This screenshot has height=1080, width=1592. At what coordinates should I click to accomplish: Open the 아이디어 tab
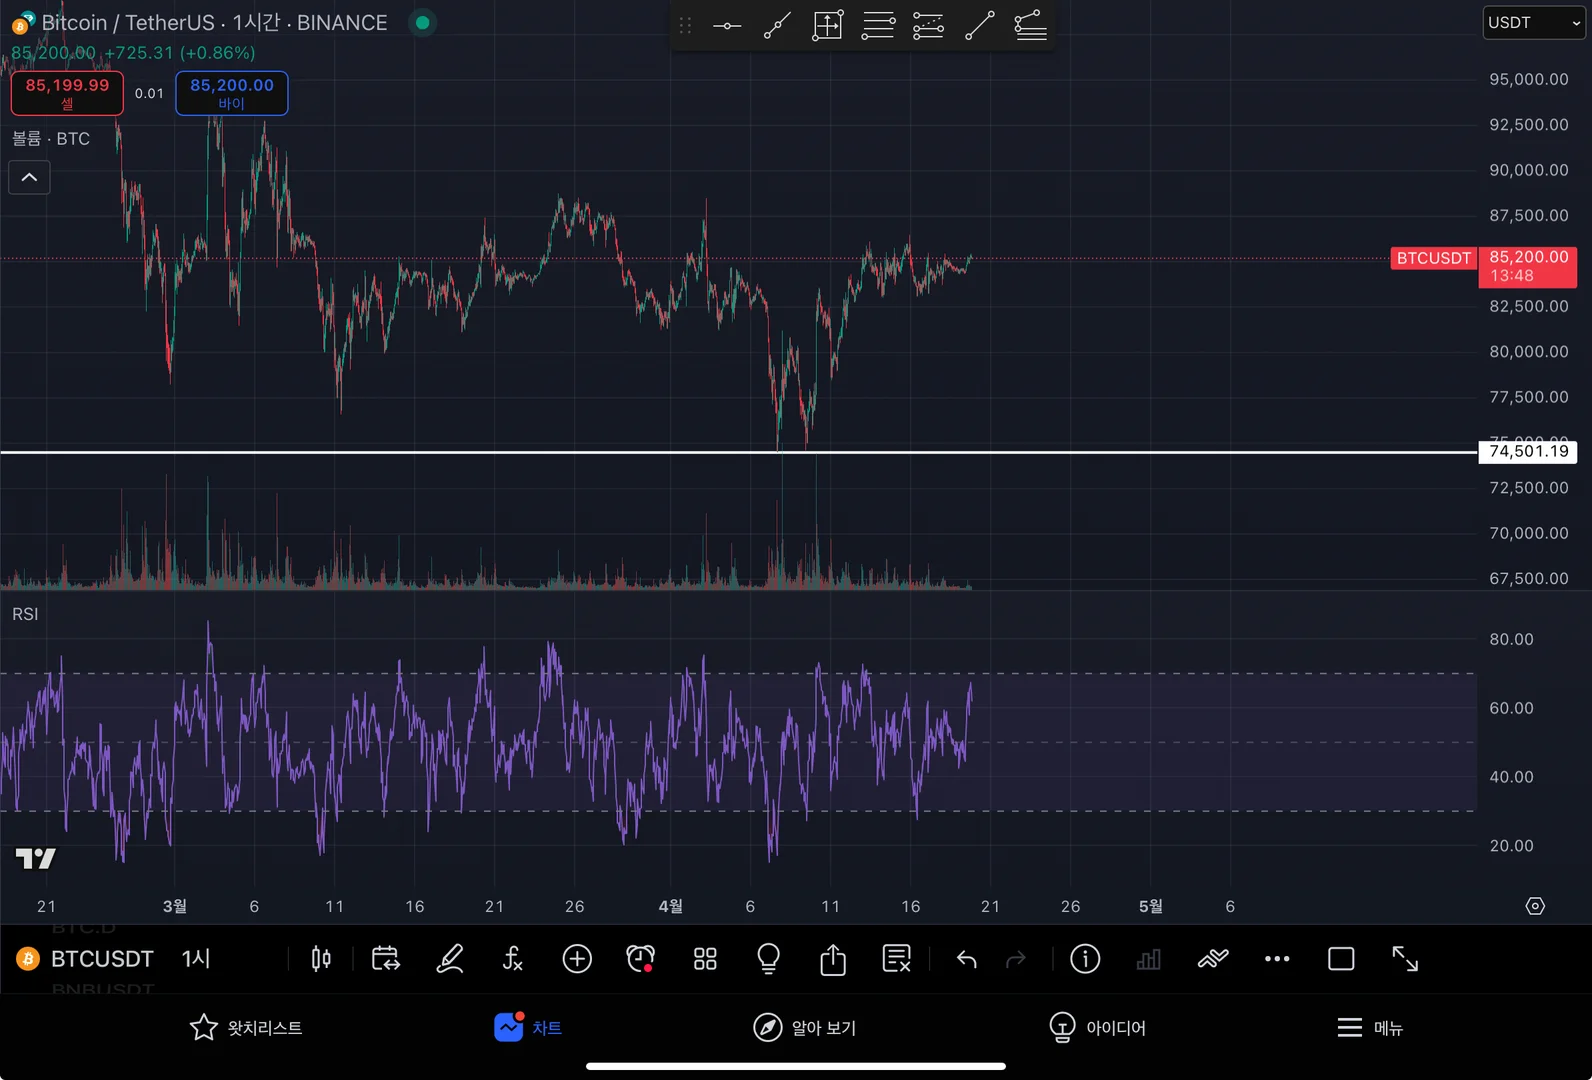click(x=1097, y=1028)
